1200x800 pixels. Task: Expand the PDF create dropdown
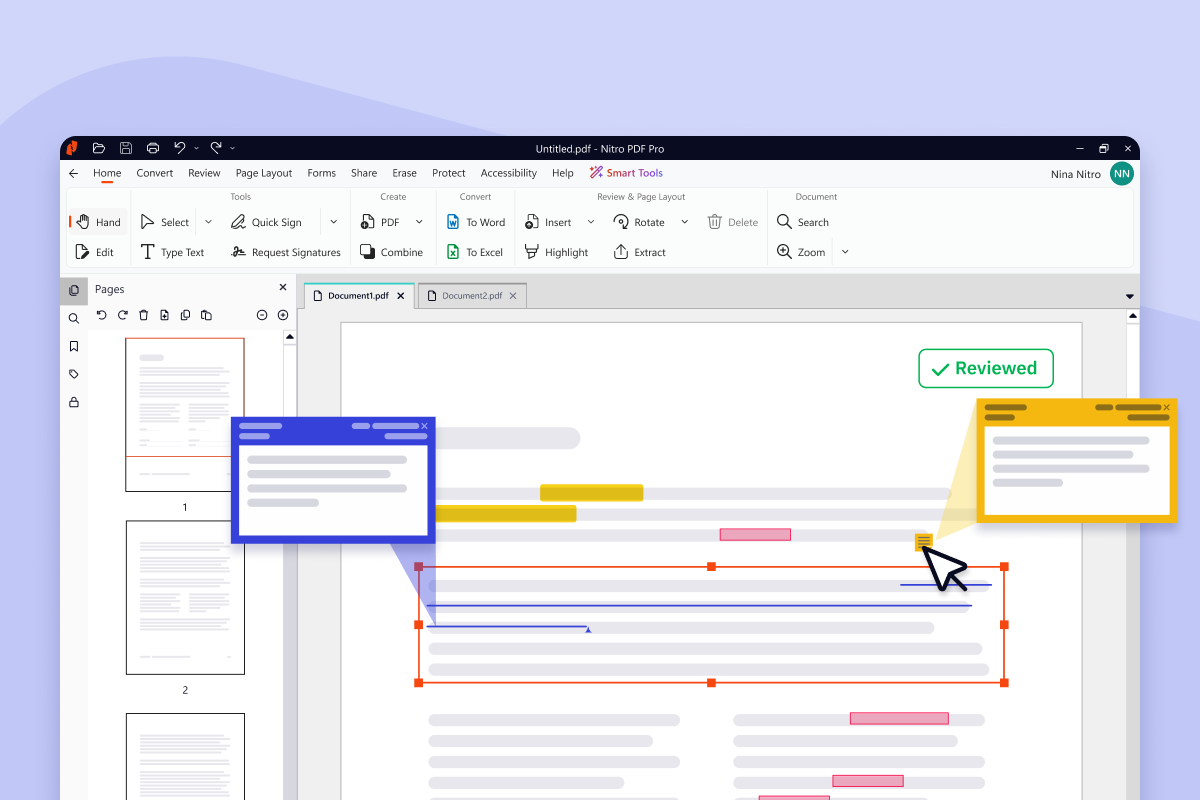coord(419,222)
